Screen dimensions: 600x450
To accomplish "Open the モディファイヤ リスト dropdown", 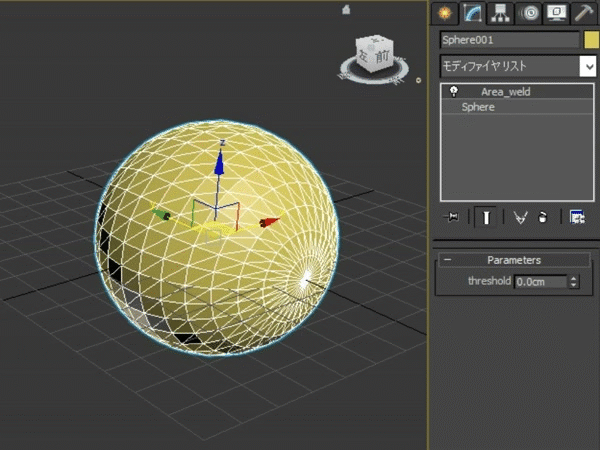I will (518, 66).
